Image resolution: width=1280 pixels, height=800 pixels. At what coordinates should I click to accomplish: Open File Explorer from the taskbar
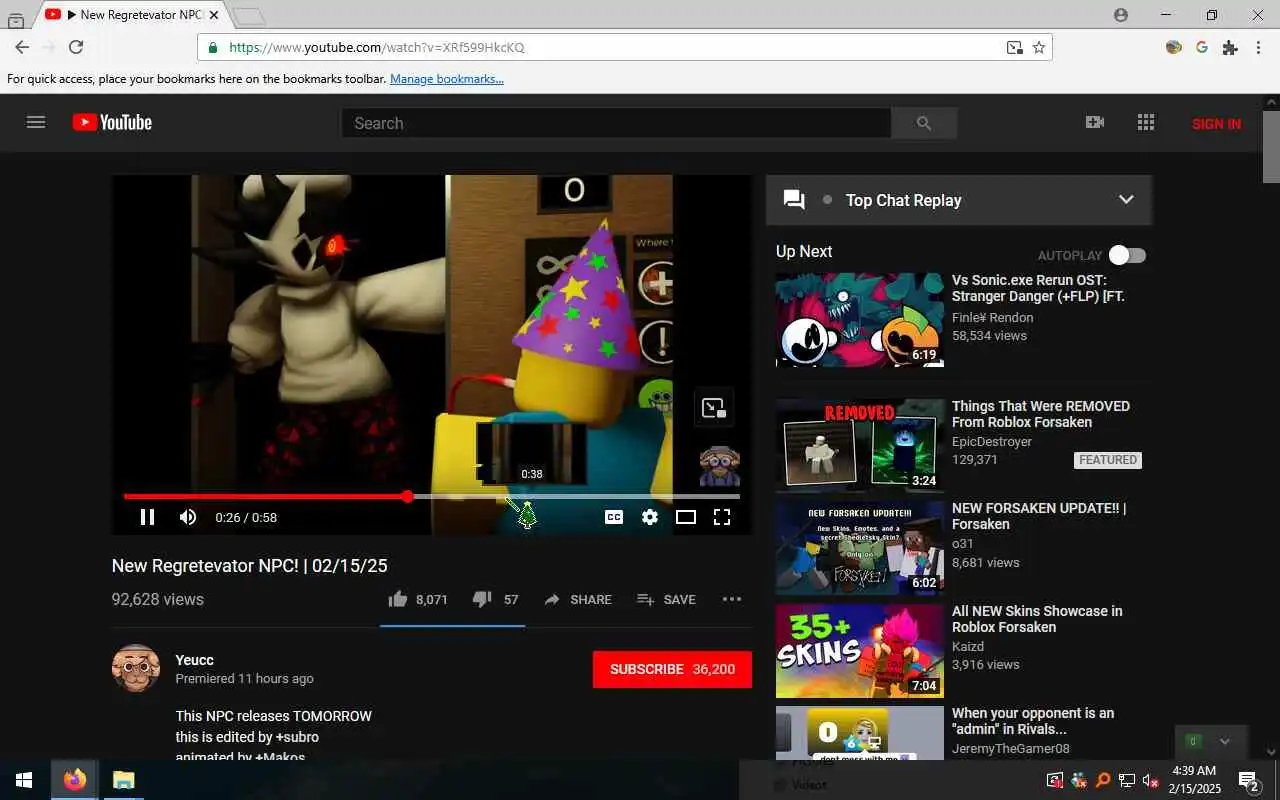(123, 780)
